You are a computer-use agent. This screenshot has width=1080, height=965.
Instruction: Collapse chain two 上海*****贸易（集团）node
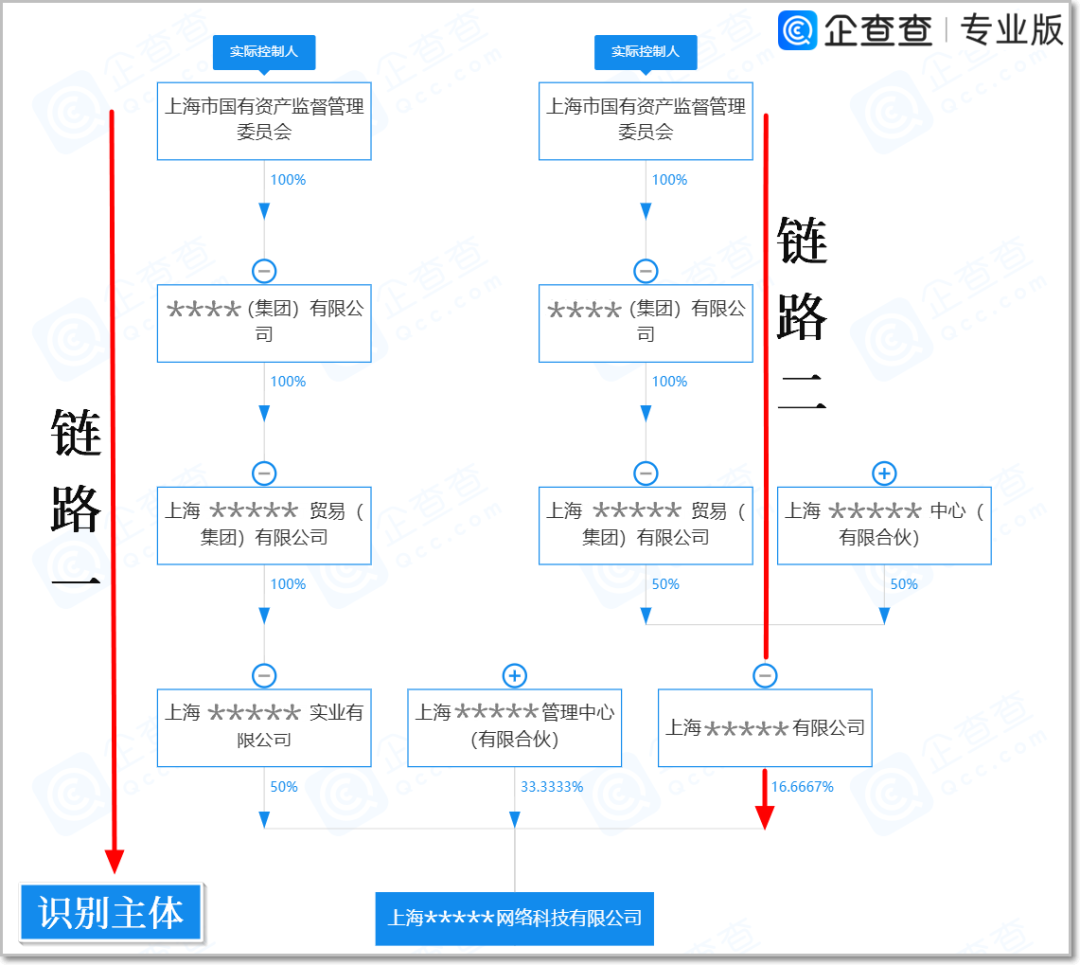646,473
